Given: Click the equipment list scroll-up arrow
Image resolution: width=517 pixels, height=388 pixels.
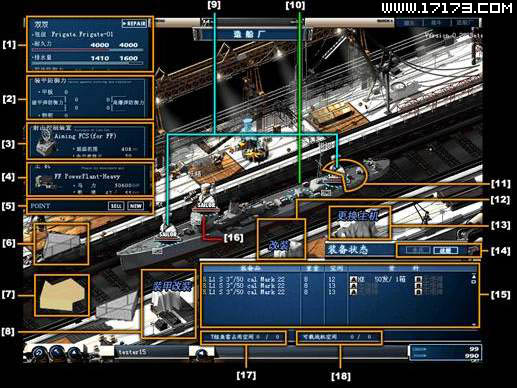Looking at the screenshot, I should click(474, 276).
